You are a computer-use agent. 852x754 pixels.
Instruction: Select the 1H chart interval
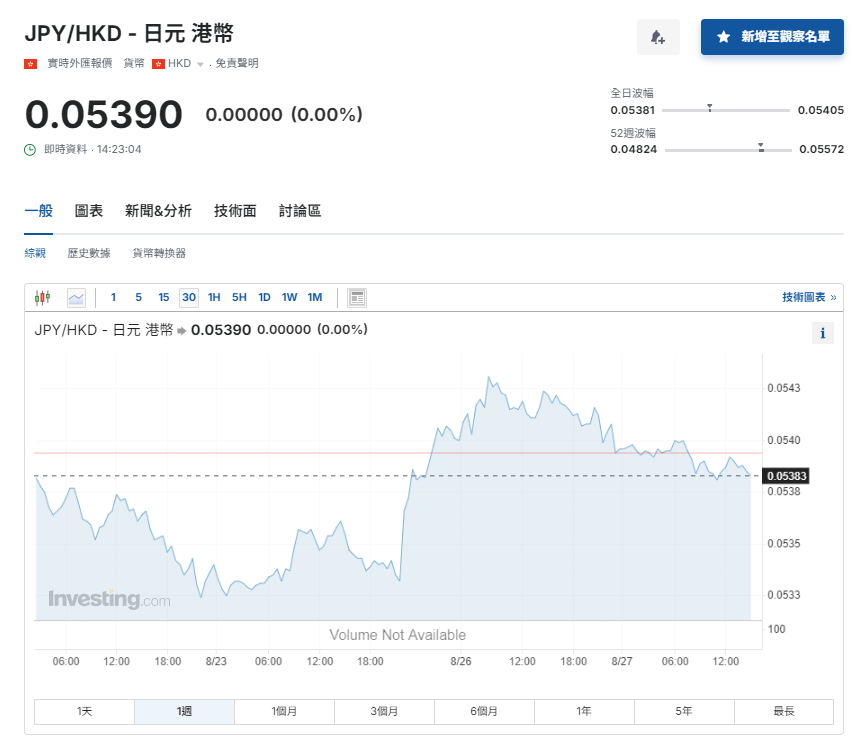click(x=214, y=297)
